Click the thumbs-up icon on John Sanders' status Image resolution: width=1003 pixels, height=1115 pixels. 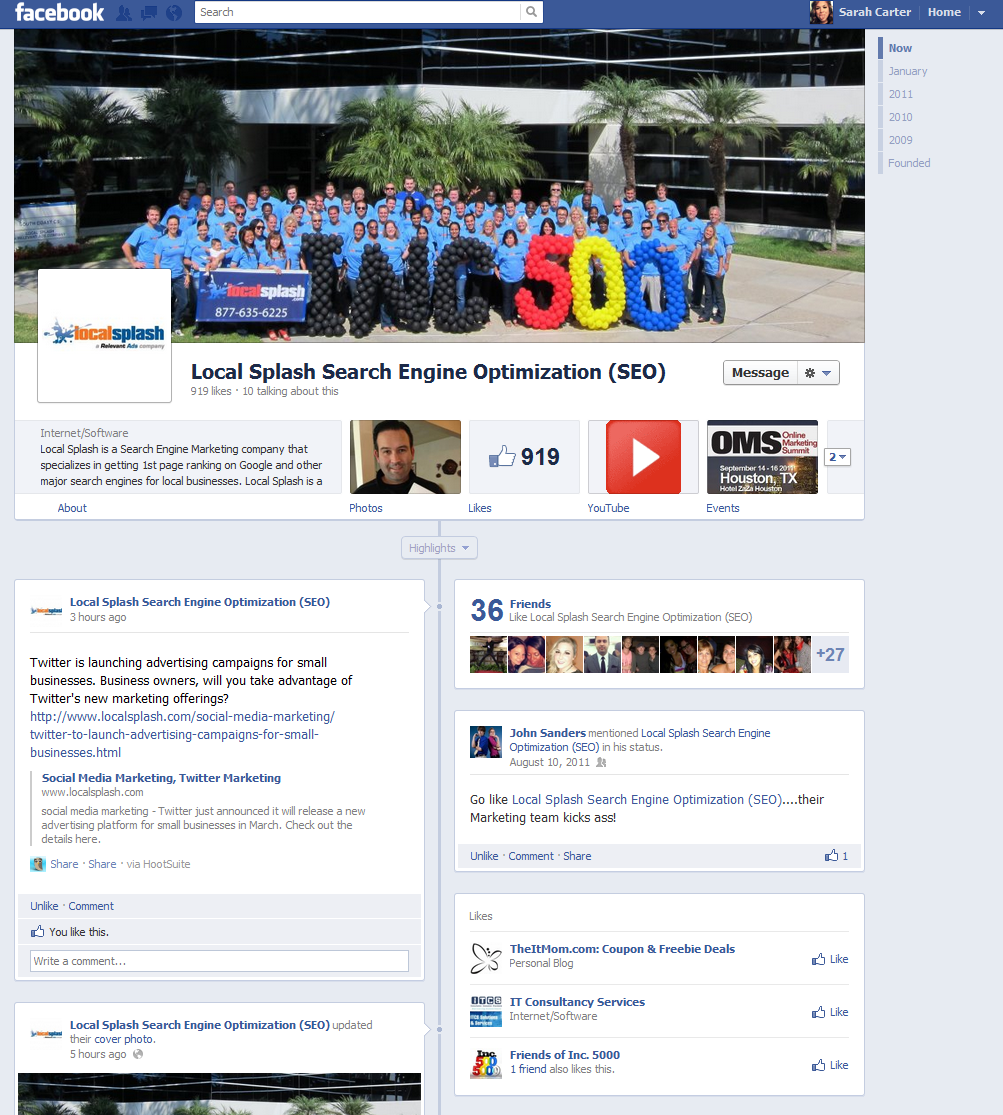coord(833,855)
